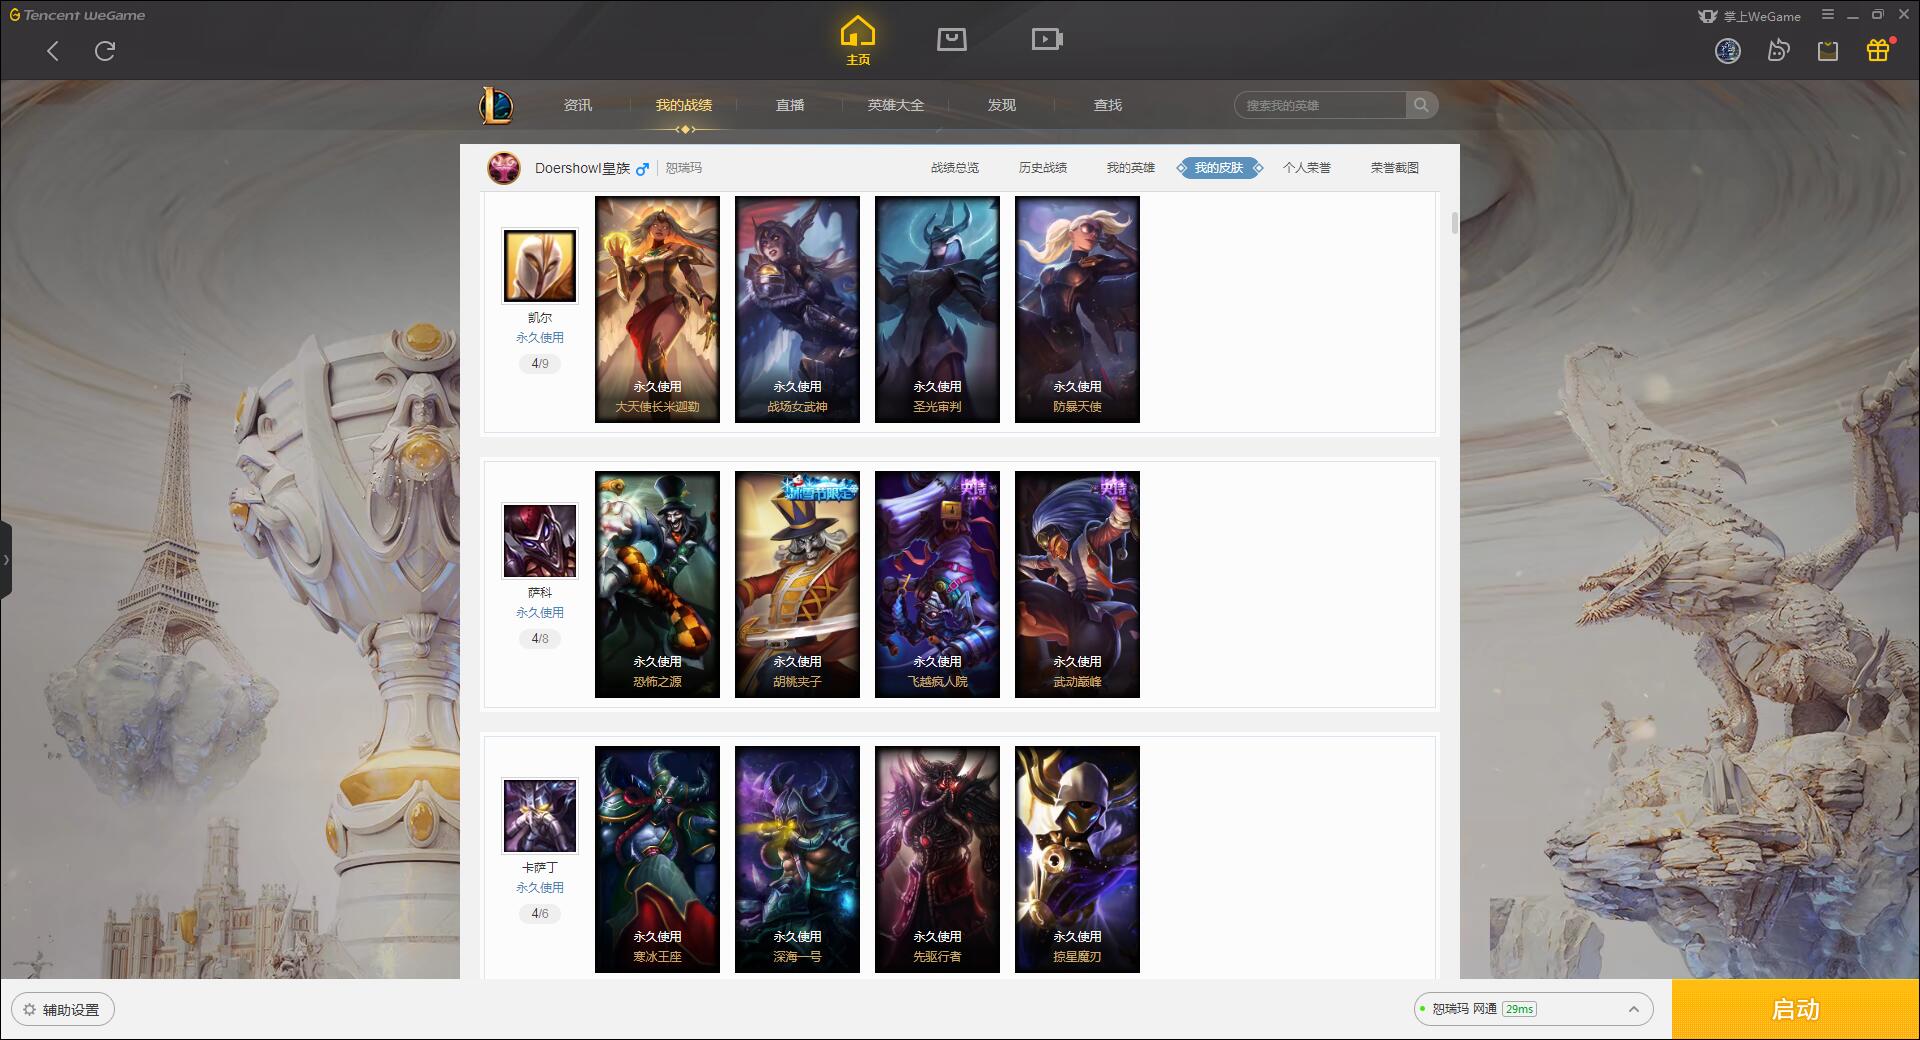Open the store bag icon in the top bar
The height and width of the screenshot is (1040, 1920).
(x=952, y=39)
